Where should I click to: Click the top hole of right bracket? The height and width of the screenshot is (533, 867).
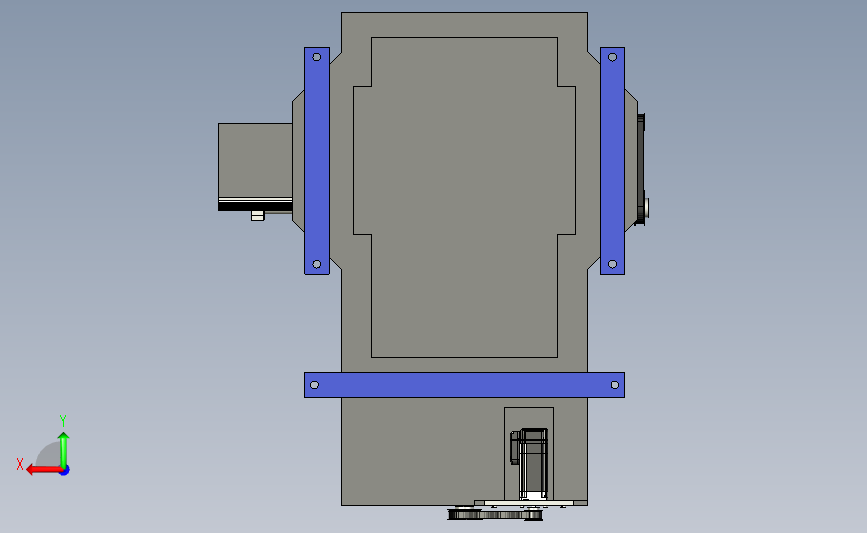point(612,57)
